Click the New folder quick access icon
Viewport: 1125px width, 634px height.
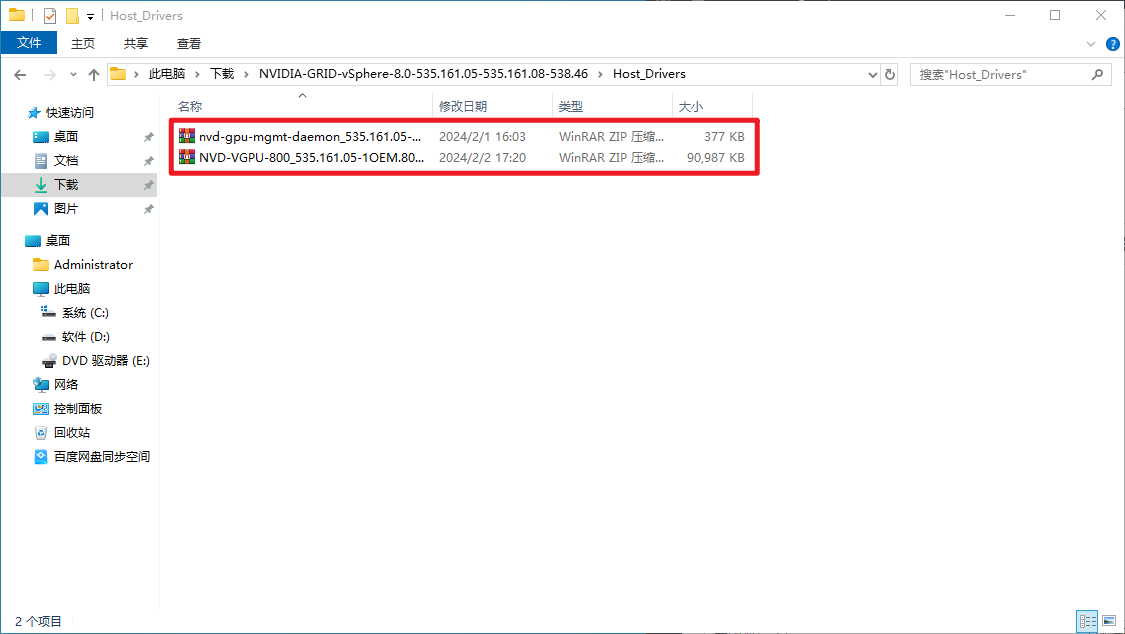pyautogui.click(x=72, y=16)
